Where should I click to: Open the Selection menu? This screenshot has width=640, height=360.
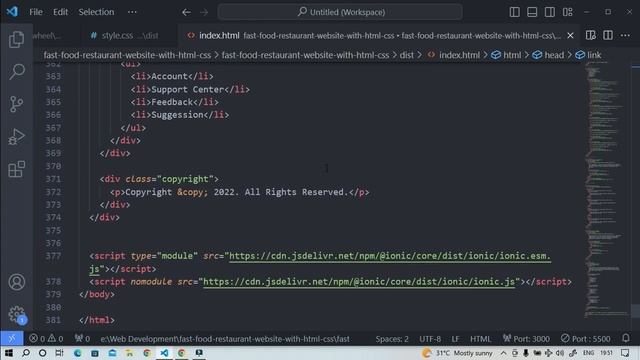(96, 12)
